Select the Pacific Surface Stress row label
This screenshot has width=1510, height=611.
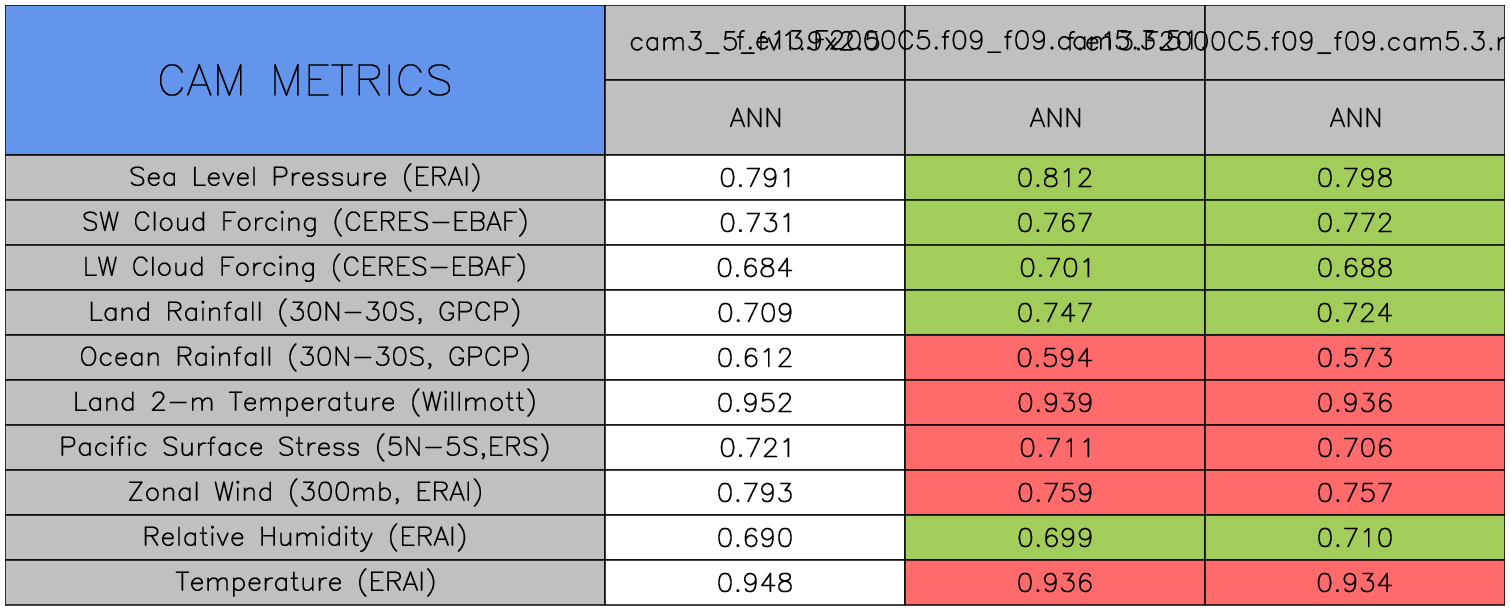tap(305, 448)
